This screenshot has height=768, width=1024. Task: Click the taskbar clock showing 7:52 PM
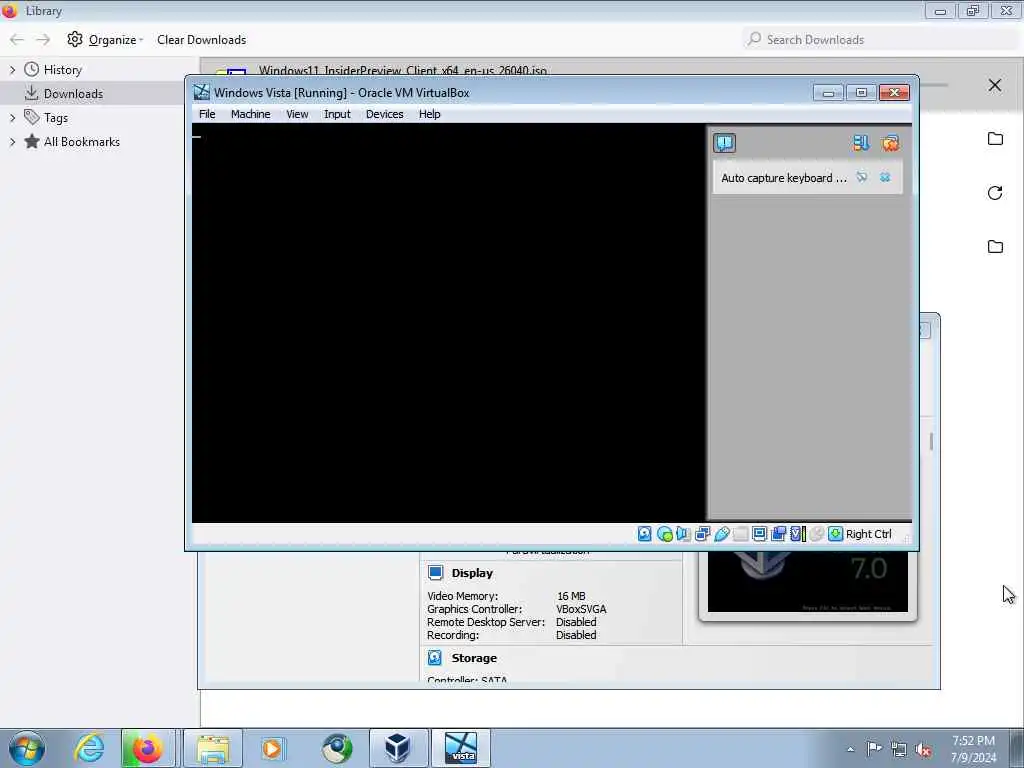[x=973, y=749]
